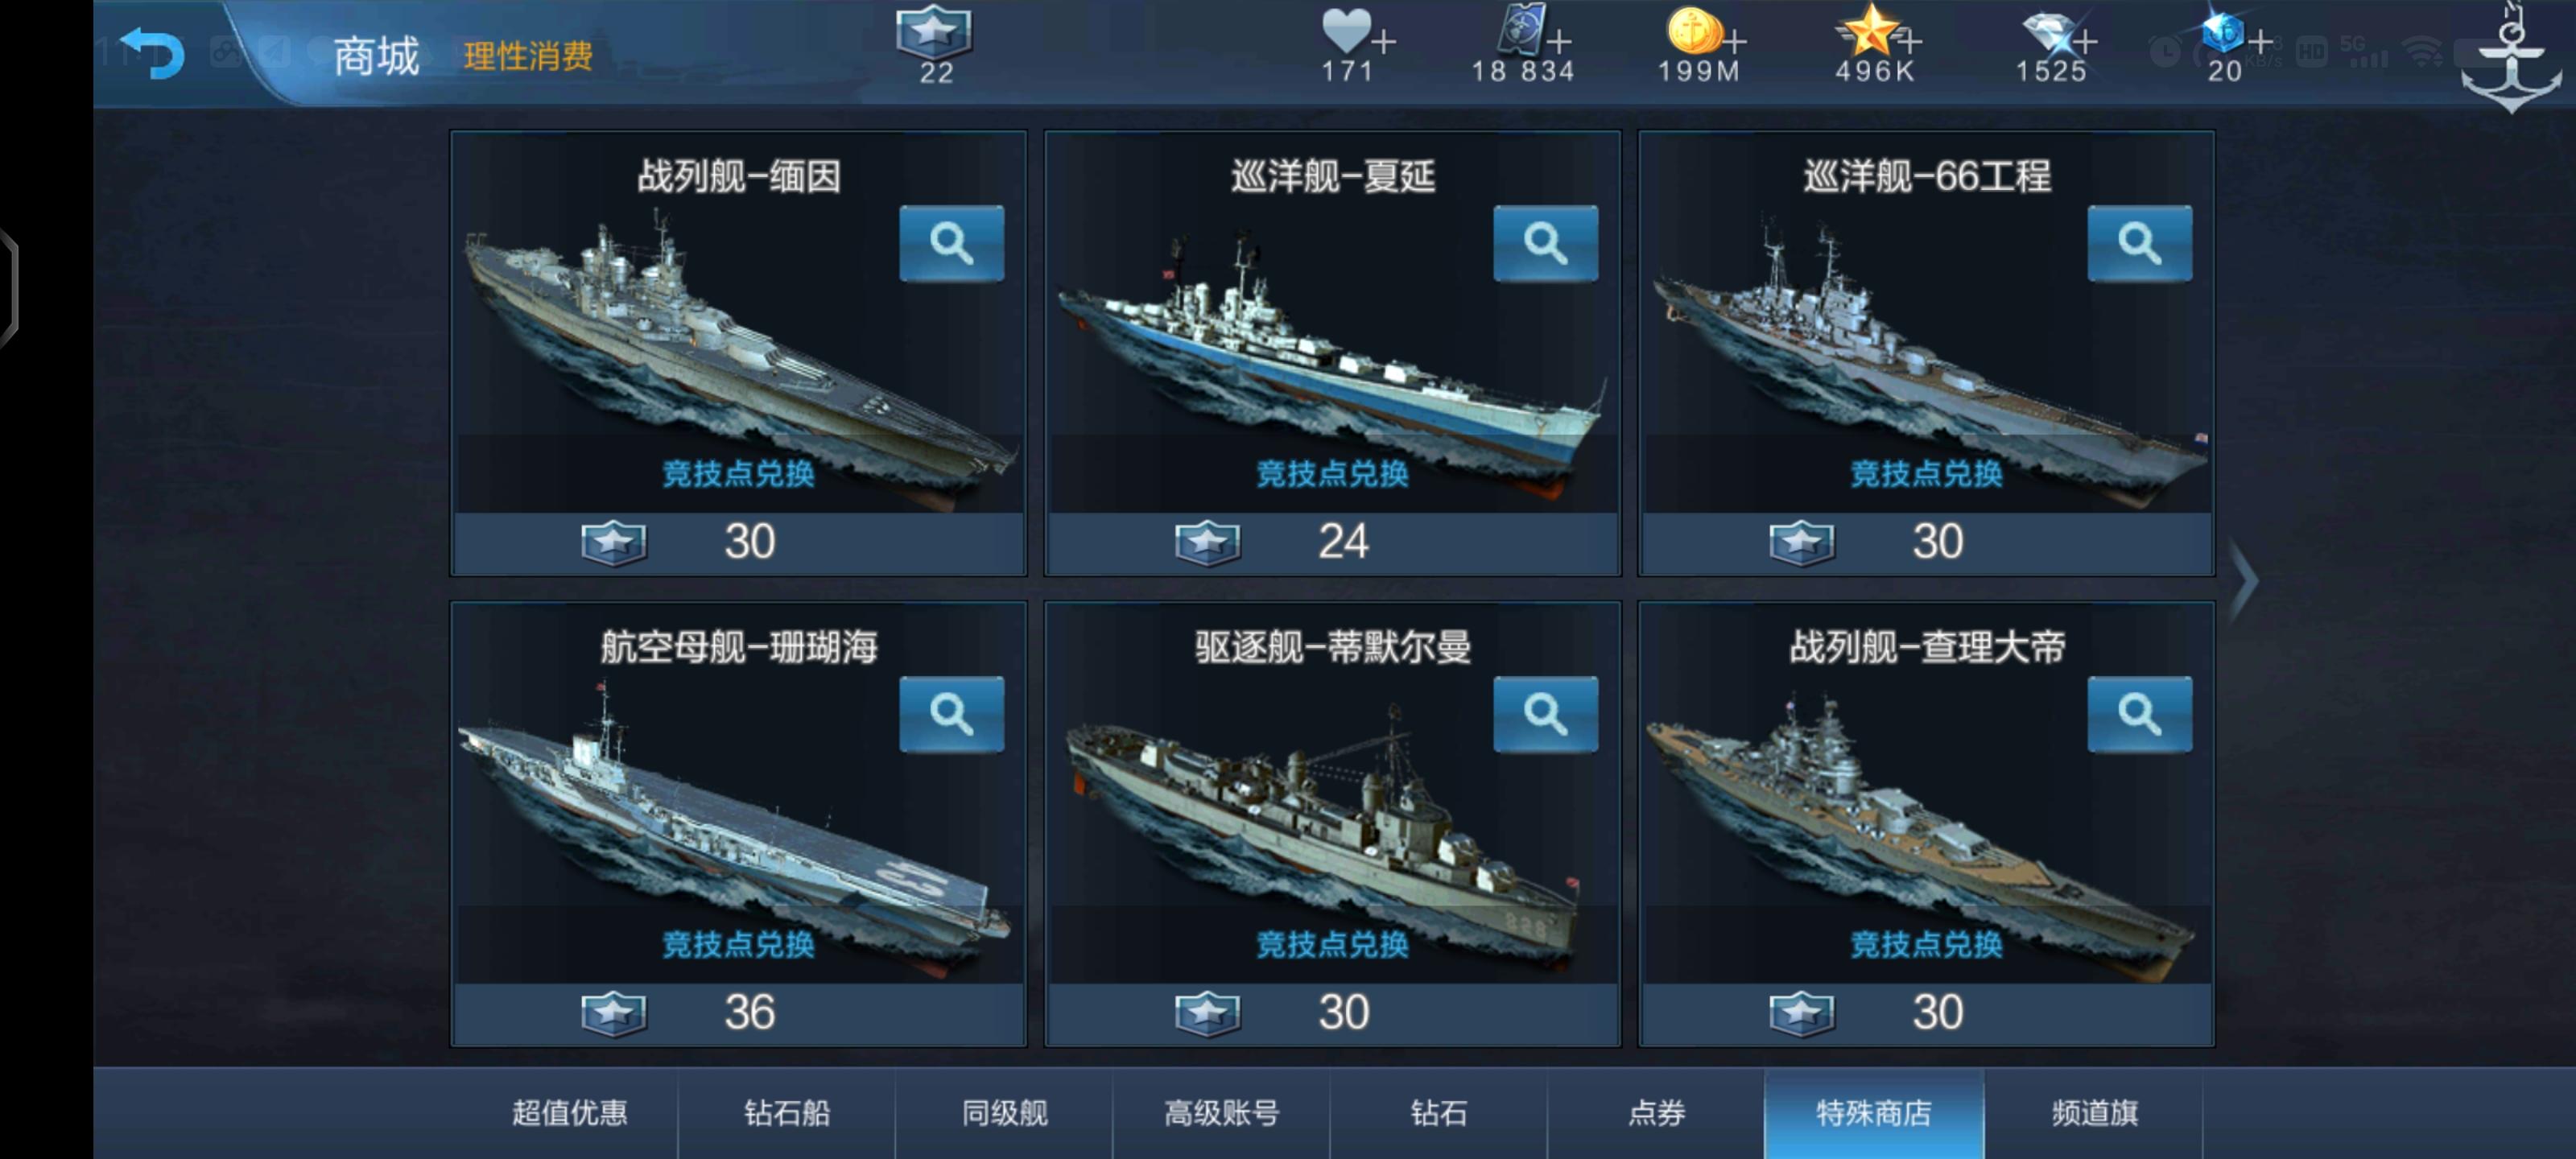Preview 驱逐舰-蒂默尔曼 using magnifier icon
The image size is (2576, 1159).
pyautogui.click(x=1545, y=714)
